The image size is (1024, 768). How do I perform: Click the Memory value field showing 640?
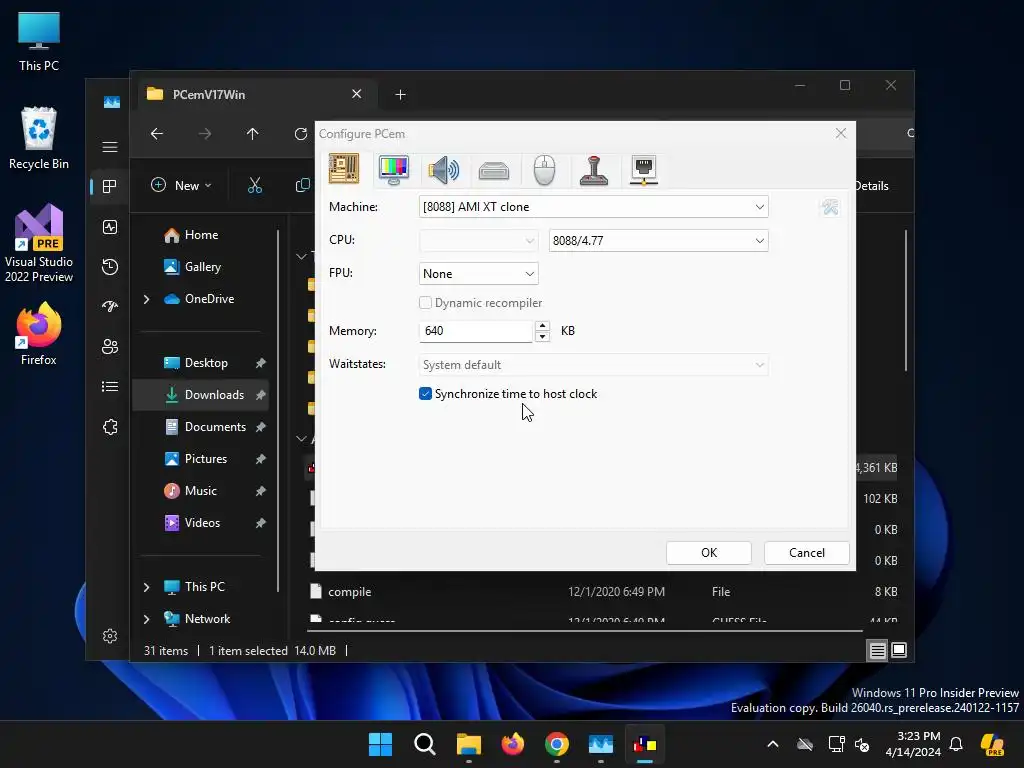click(x=475, y=331)
